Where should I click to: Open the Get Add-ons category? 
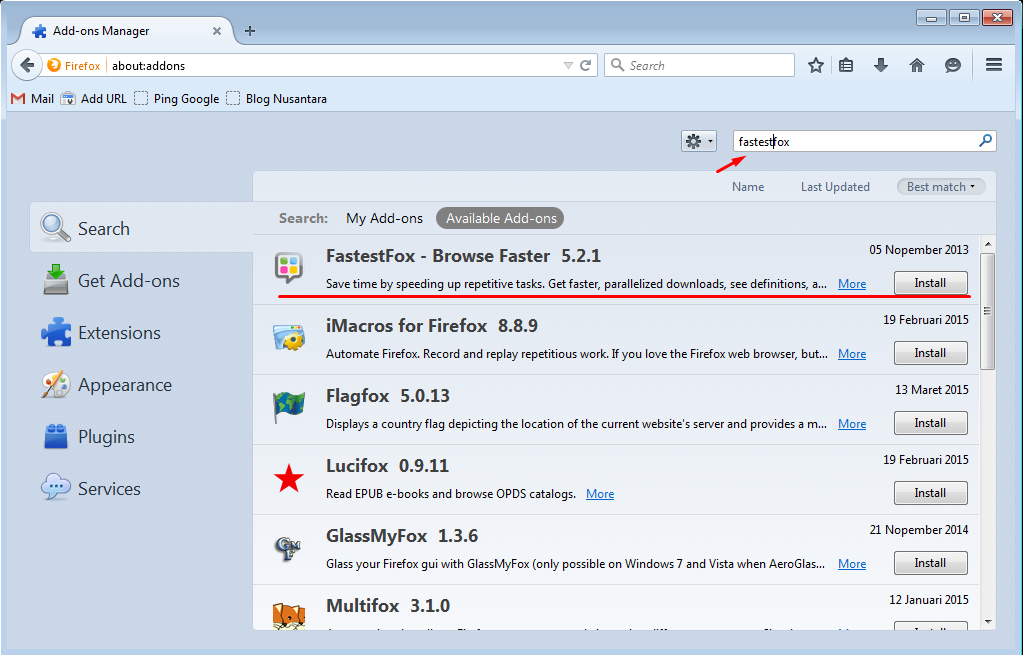(x=142, y=281)
